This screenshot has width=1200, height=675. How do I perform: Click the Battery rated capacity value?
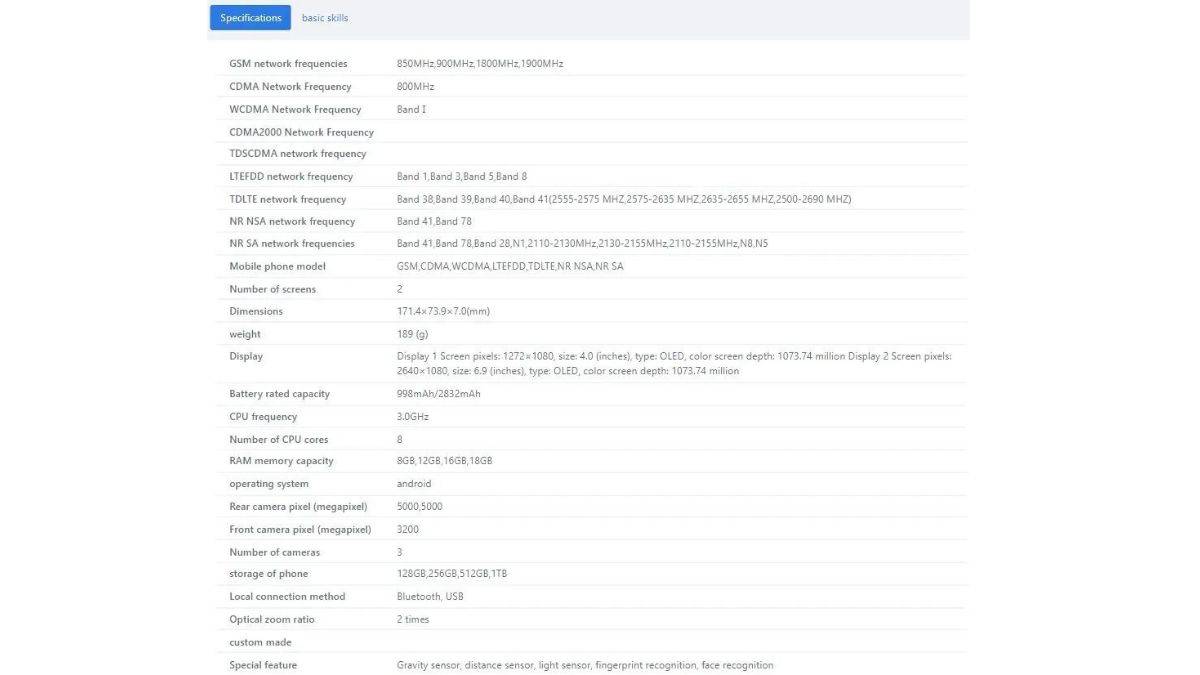coord(438,394)
